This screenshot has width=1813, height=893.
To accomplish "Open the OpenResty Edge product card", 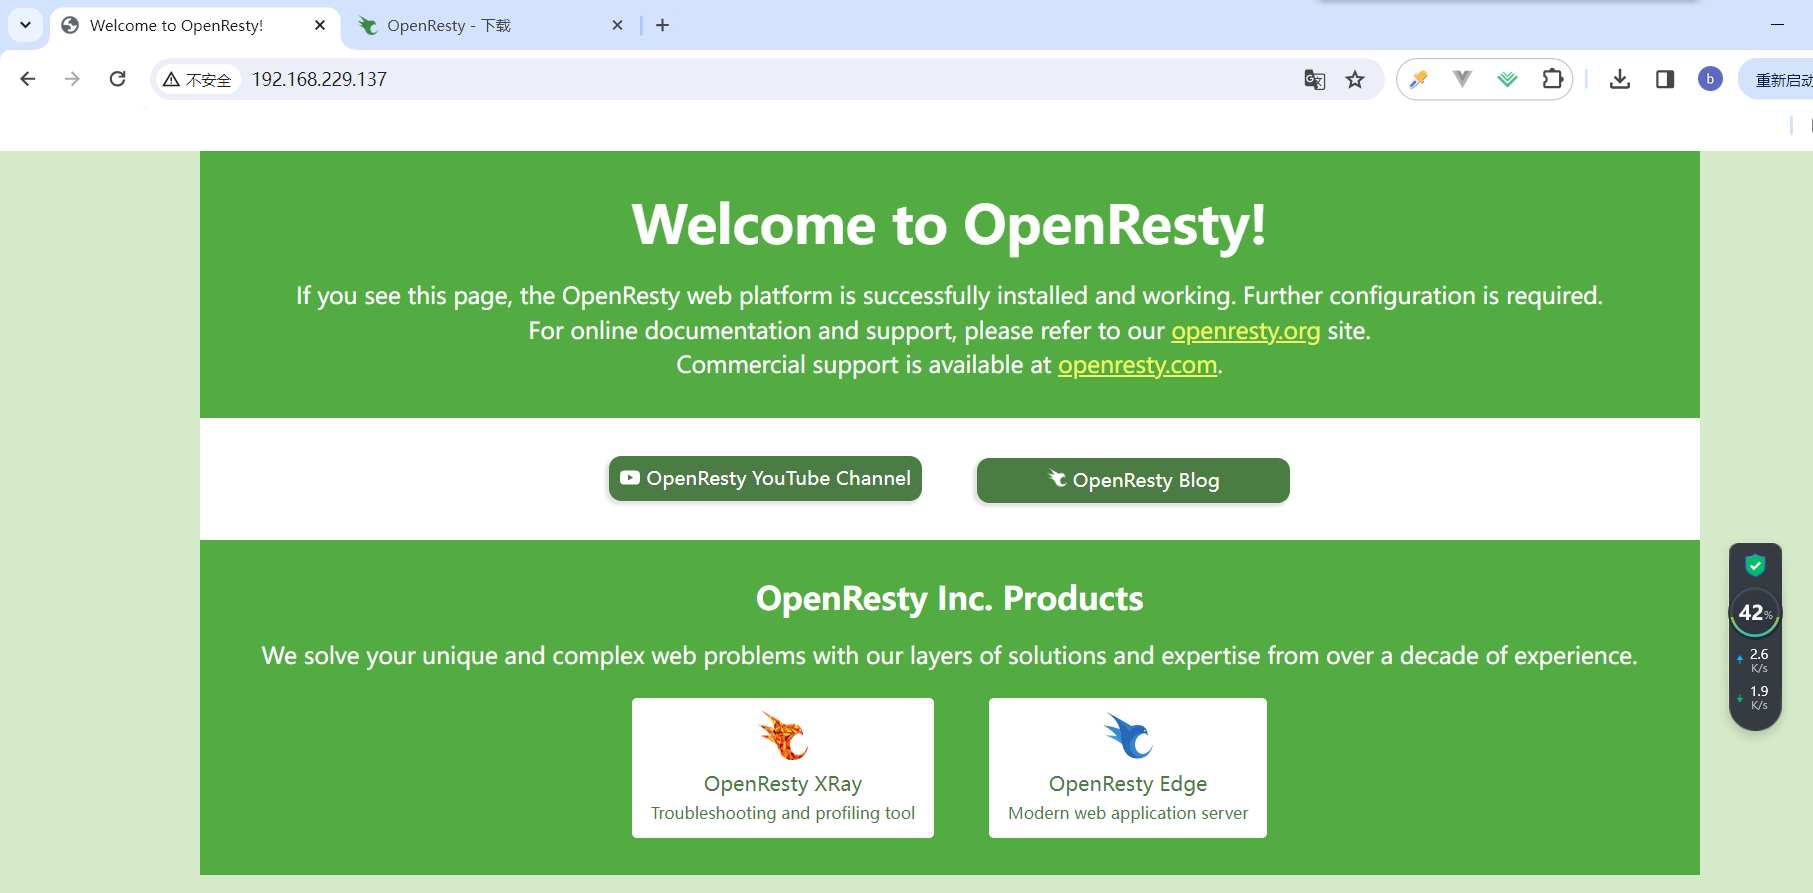I will [x=1128, y=768].
